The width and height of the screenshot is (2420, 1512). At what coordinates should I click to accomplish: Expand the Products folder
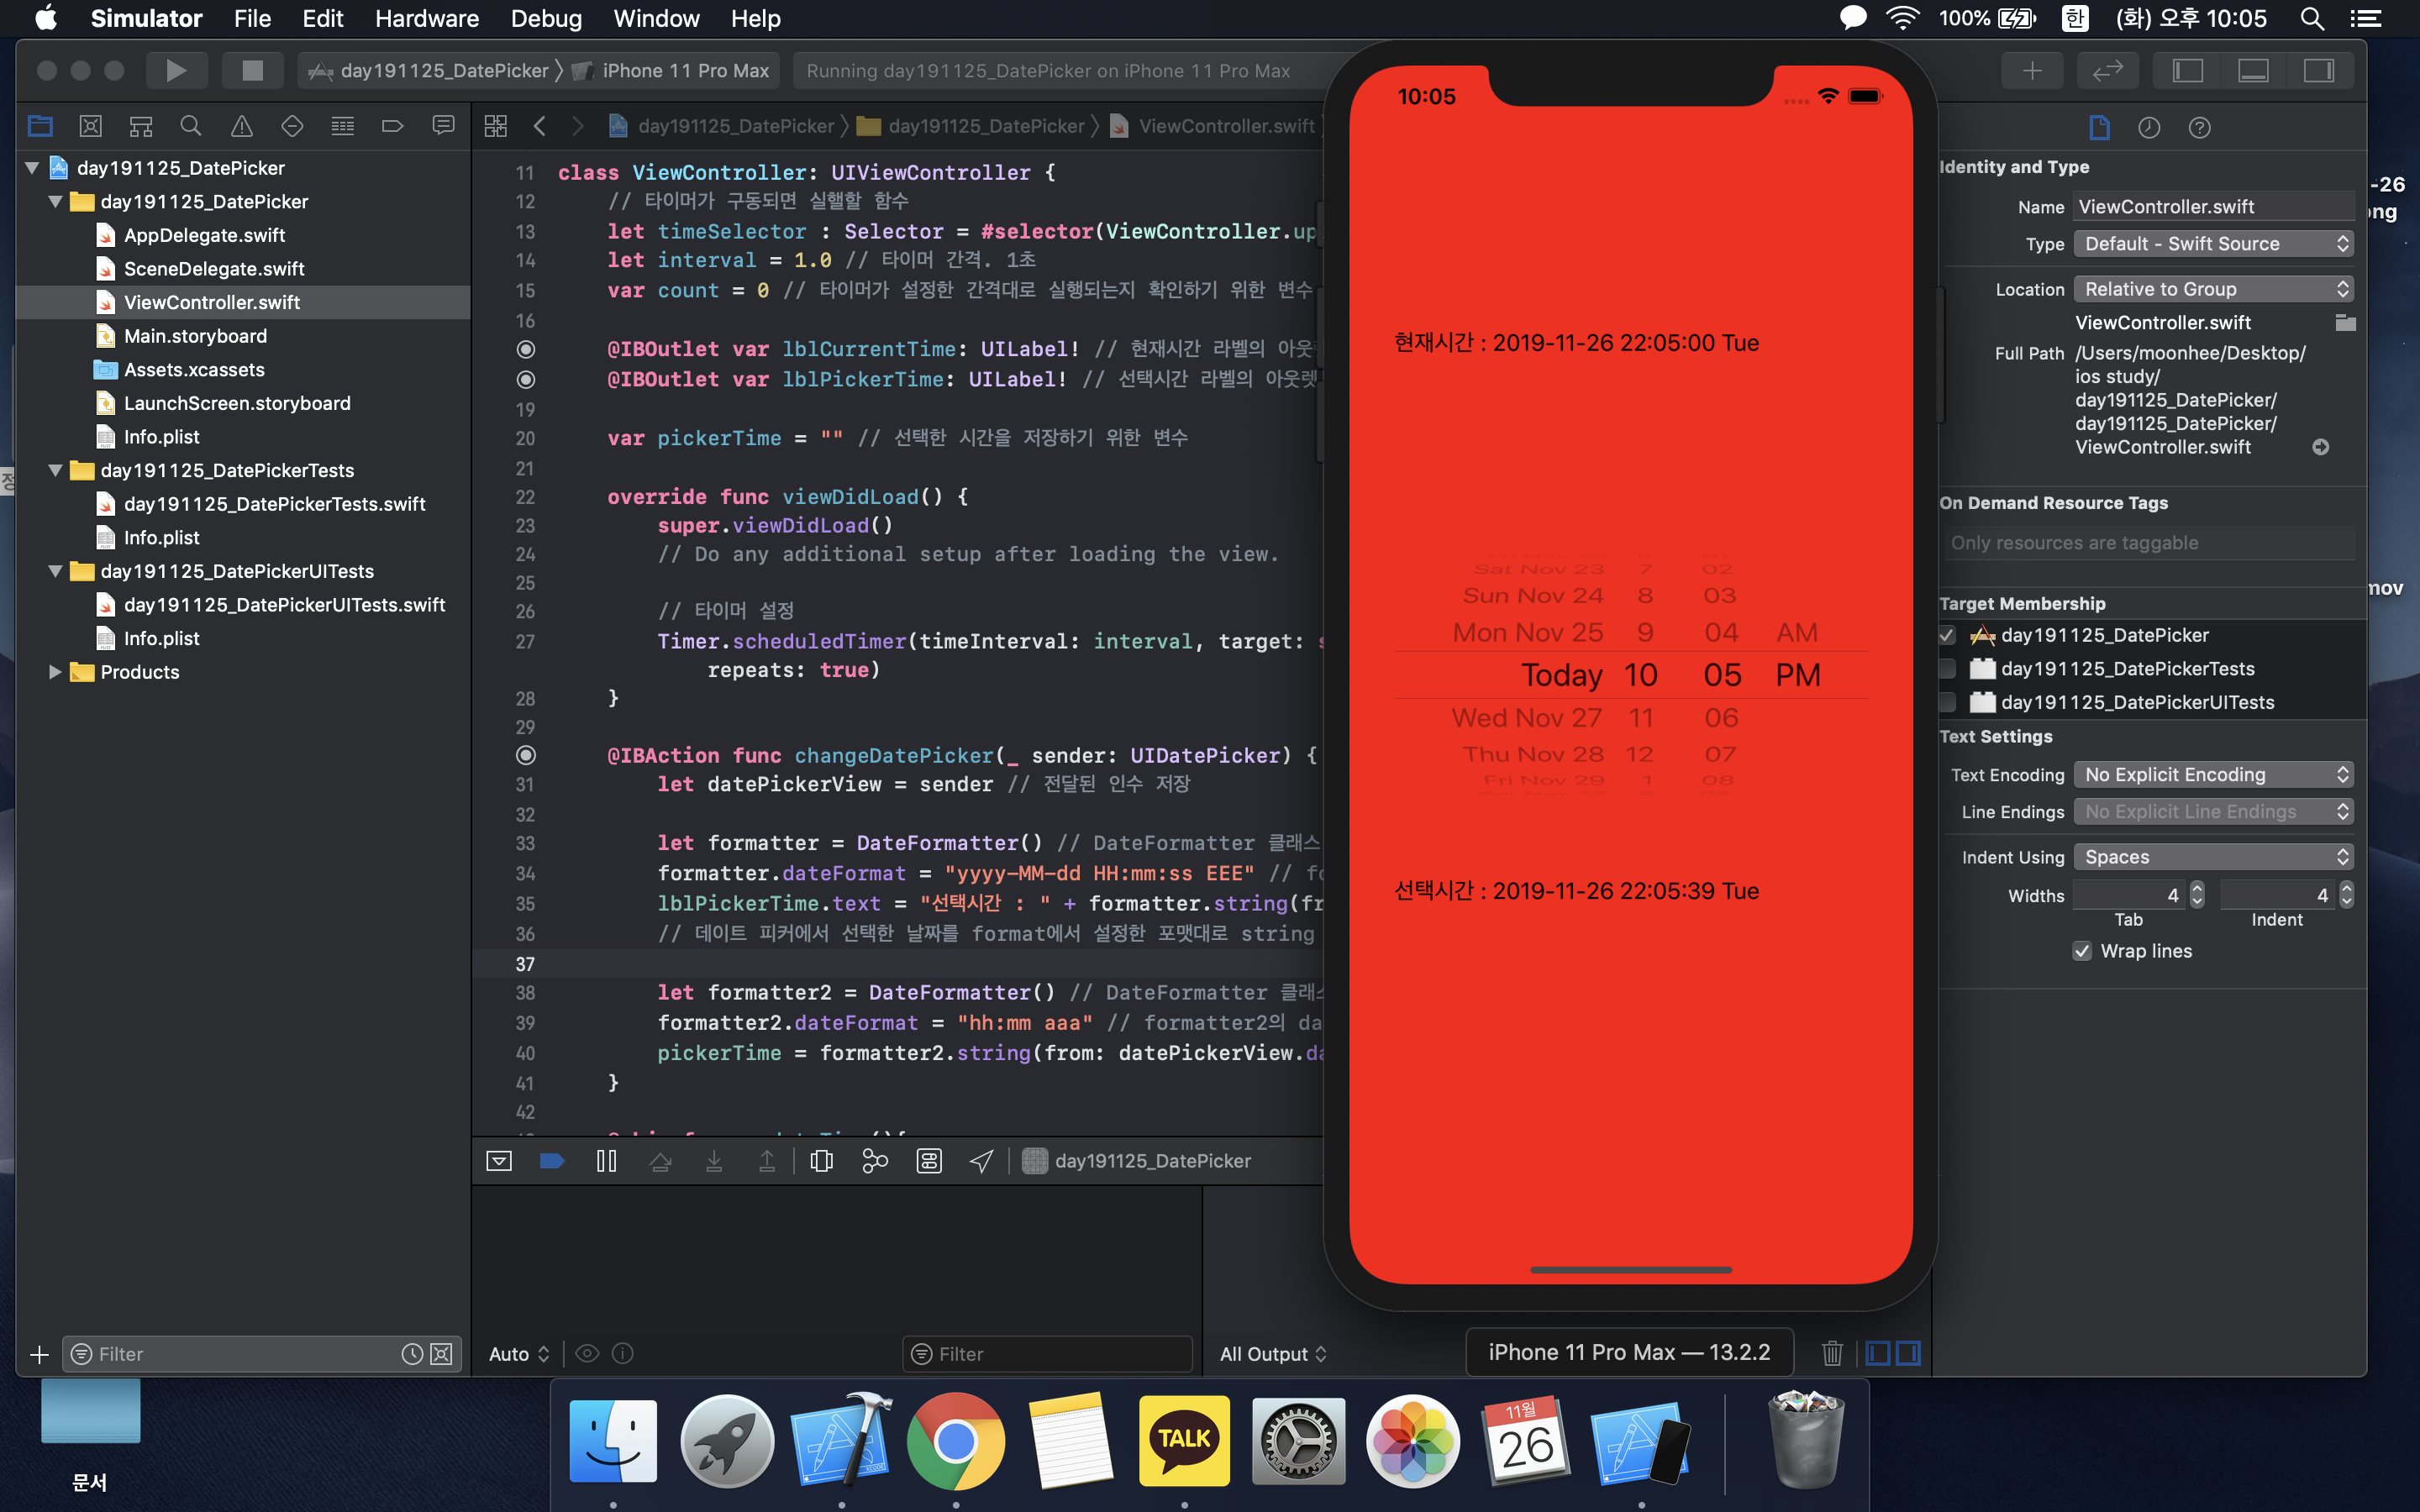coord(55,672)
